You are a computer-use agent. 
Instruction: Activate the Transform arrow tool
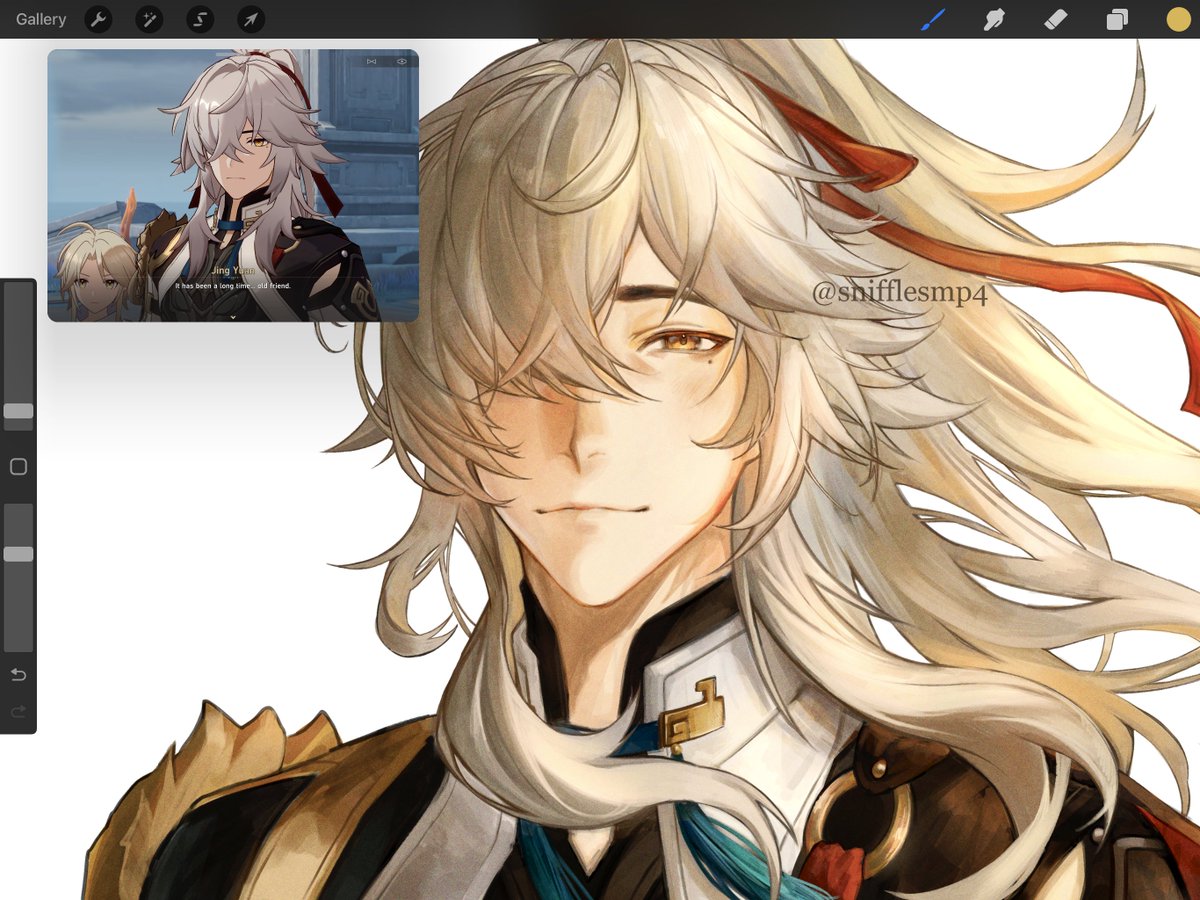click(x=251, y=19)
